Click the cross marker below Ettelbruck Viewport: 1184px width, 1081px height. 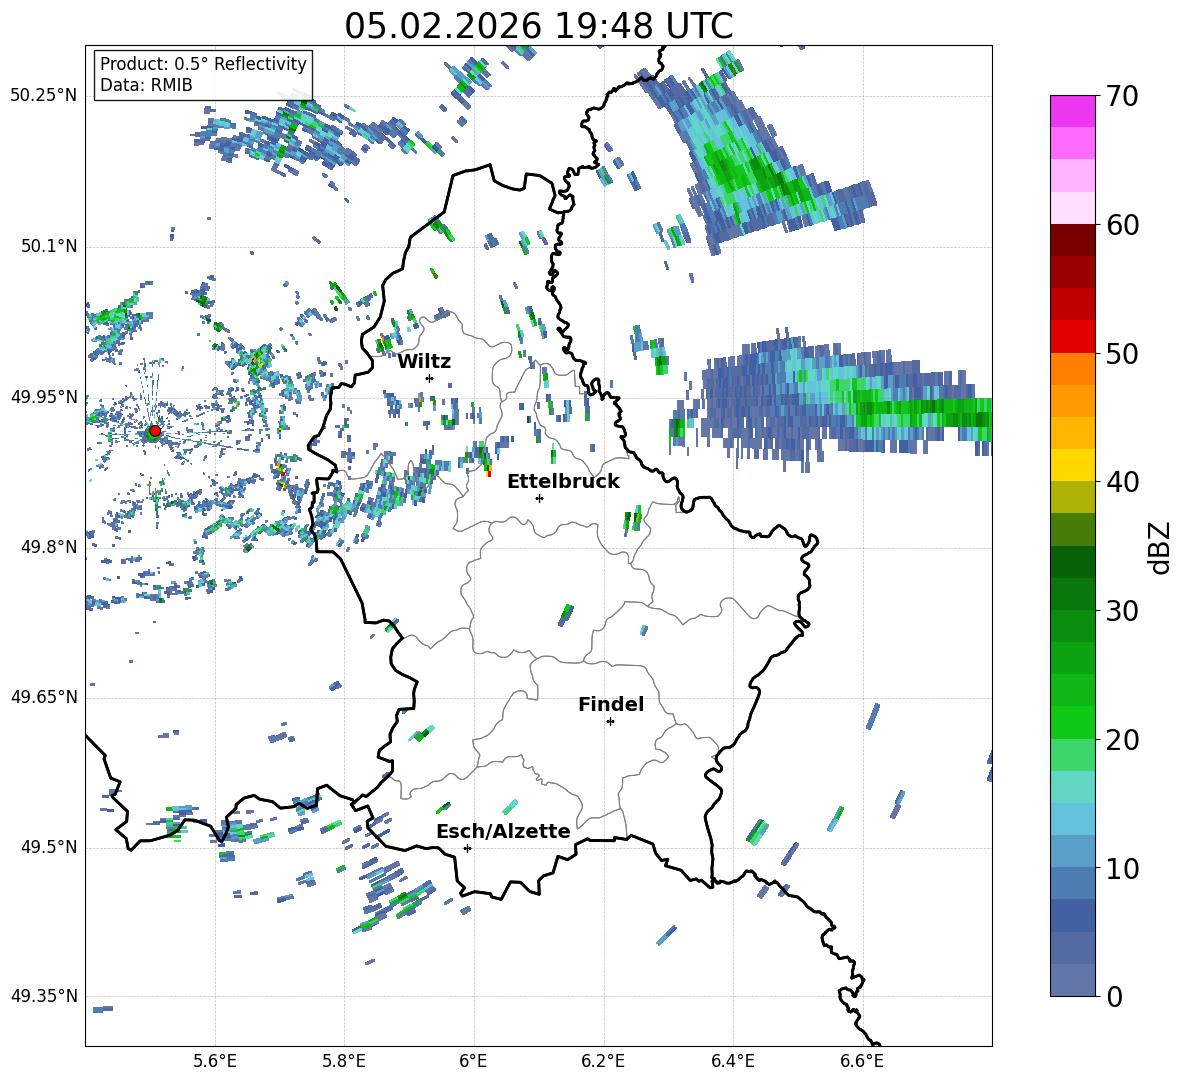(x=539, y=498)
